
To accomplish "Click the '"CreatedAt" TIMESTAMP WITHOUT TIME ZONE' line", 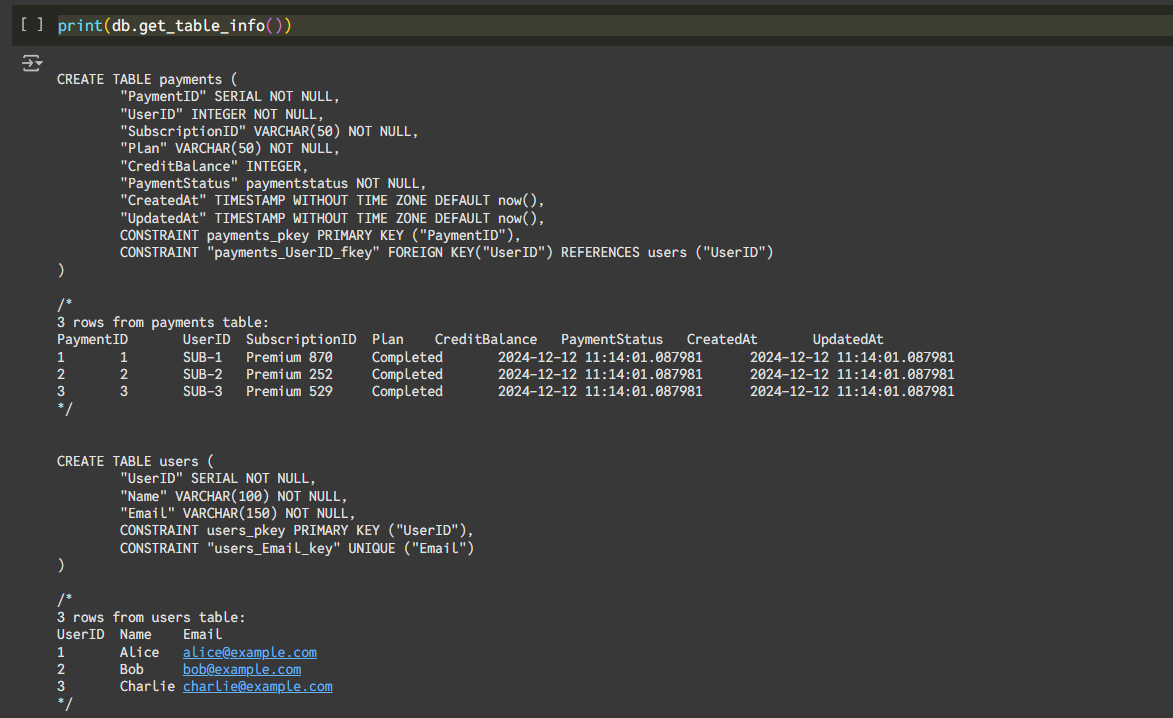I will [x=332, y=200].
